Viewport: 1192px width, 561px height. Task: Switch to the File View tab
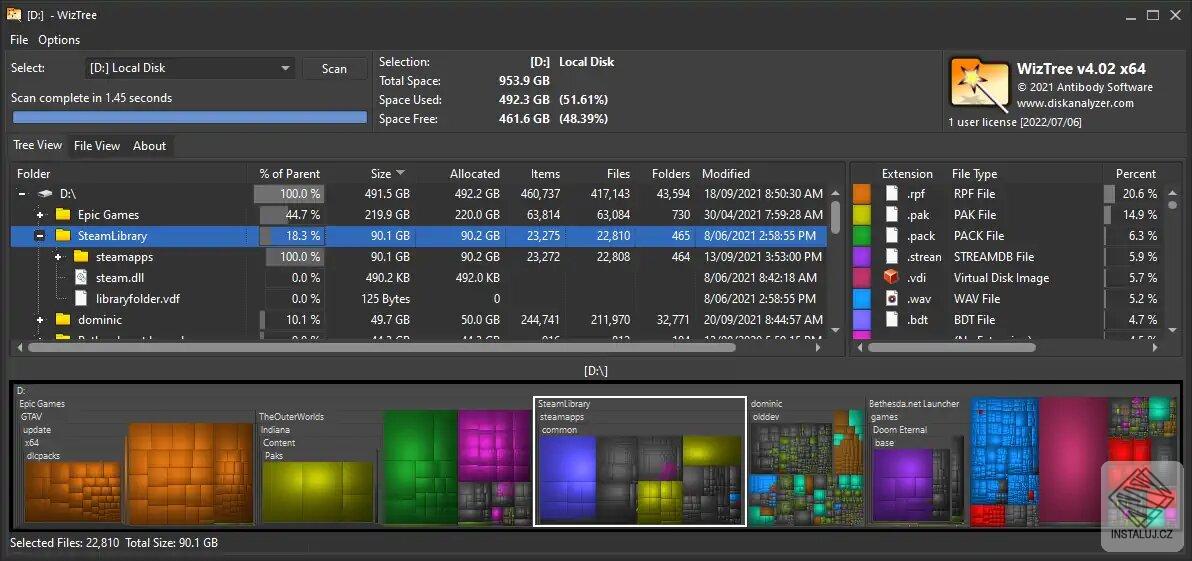point(97,146)
